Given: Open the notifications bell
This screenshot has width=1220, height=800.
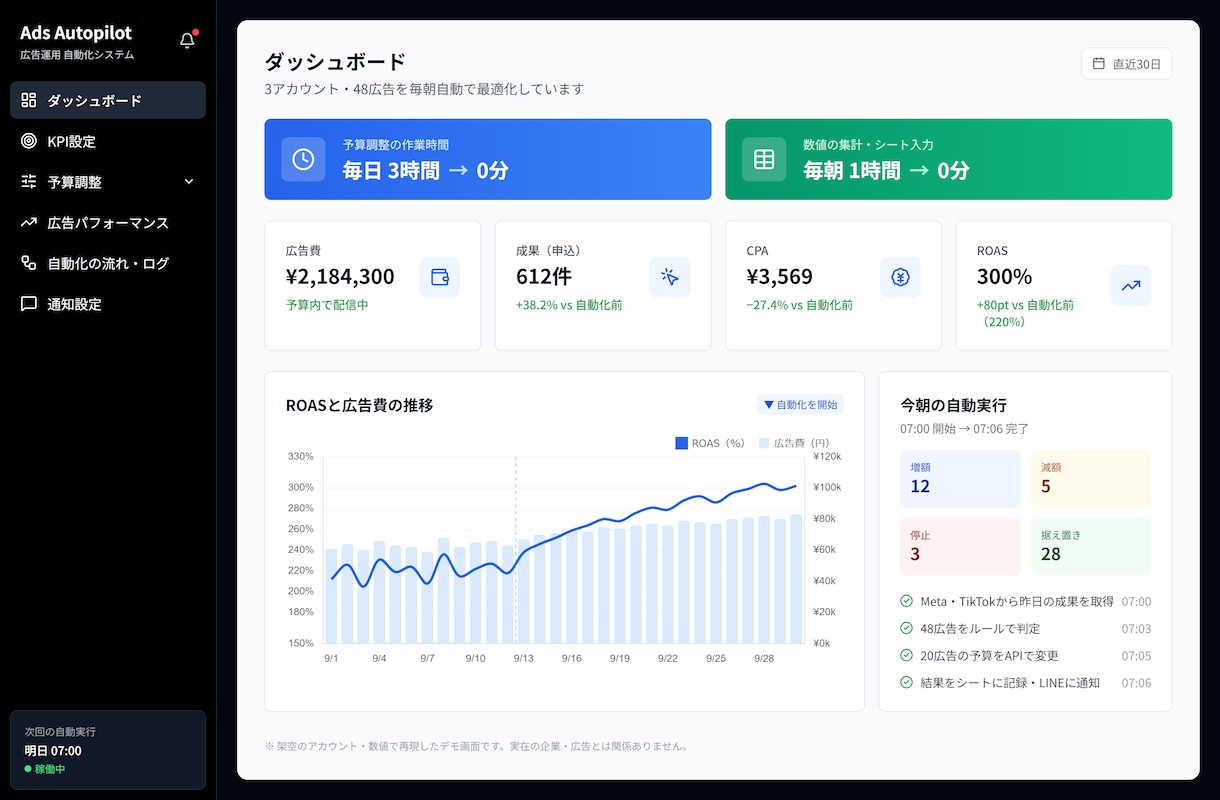Looking at the screenshot, I should point(187,41).
